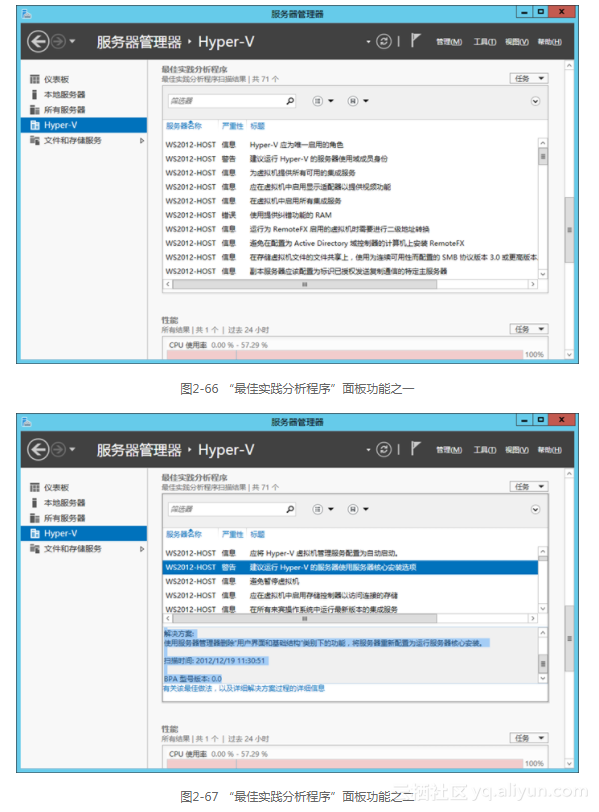599x812 pixels.
Task: Open notifications flag in figure 2-67 window
Action: [415, 448]
